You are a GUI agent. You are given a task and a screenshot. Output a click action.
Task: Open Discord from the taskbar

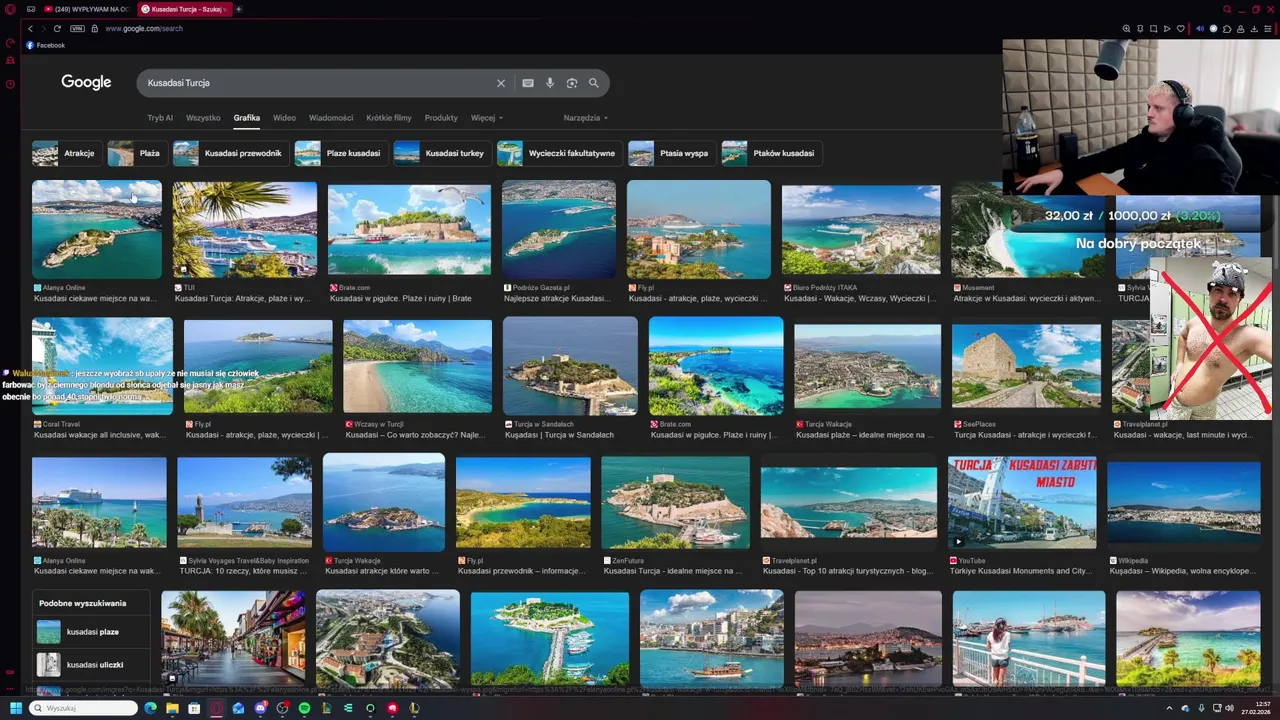coord(260,708)
